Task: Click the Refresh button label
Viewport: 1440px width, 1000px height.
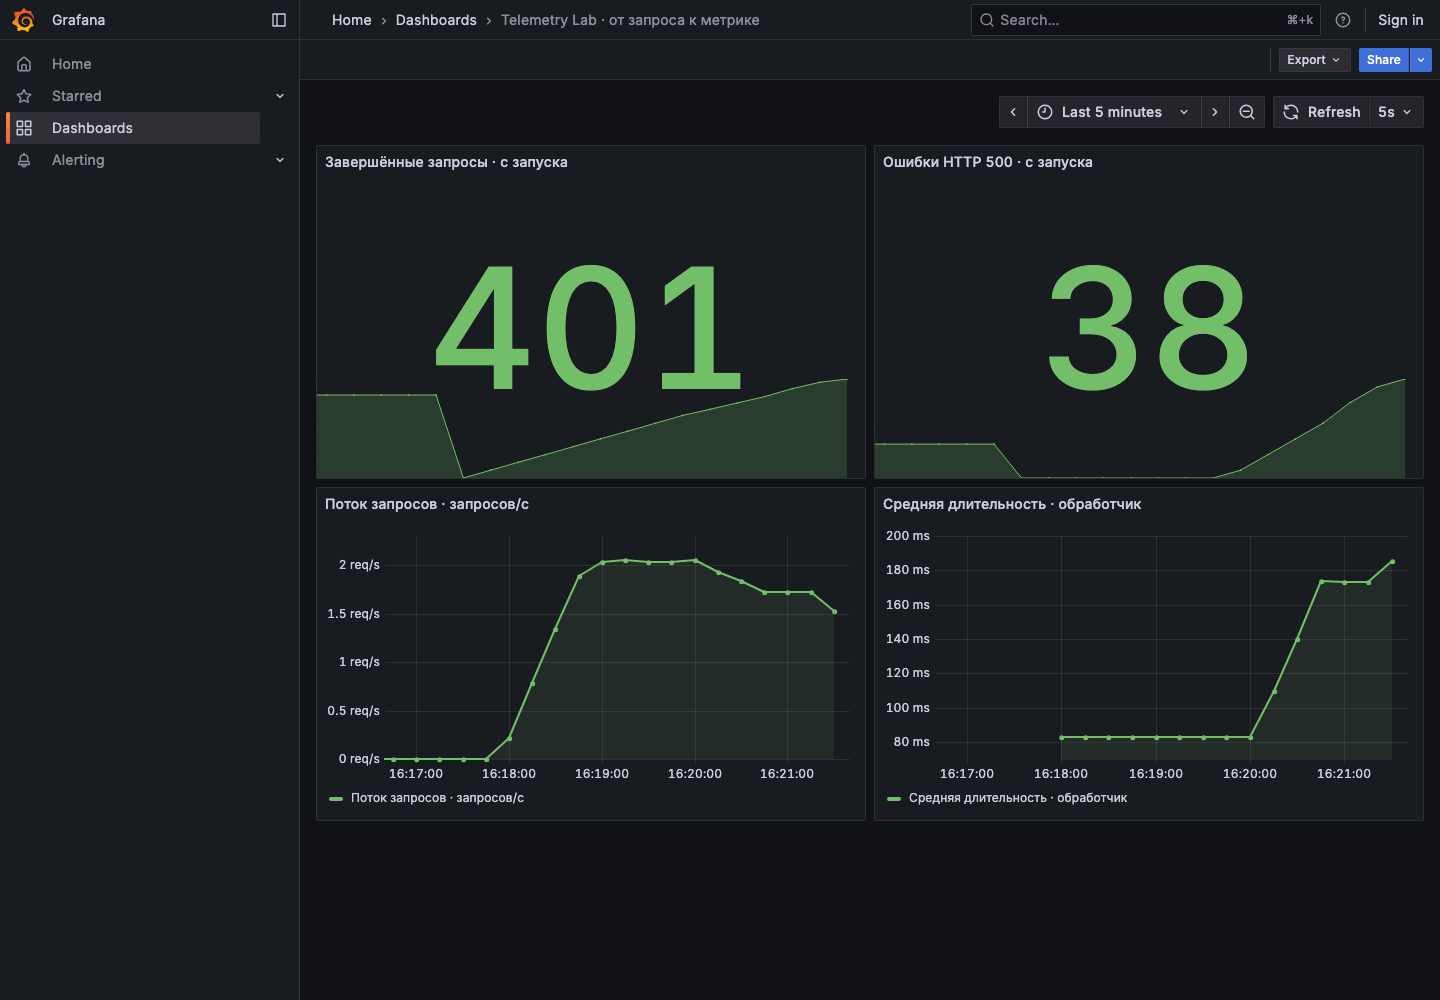Action: [1334, 112]
